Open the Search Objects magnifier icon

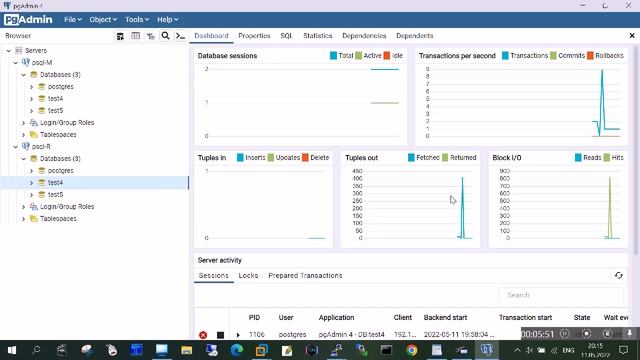point(165,36)
